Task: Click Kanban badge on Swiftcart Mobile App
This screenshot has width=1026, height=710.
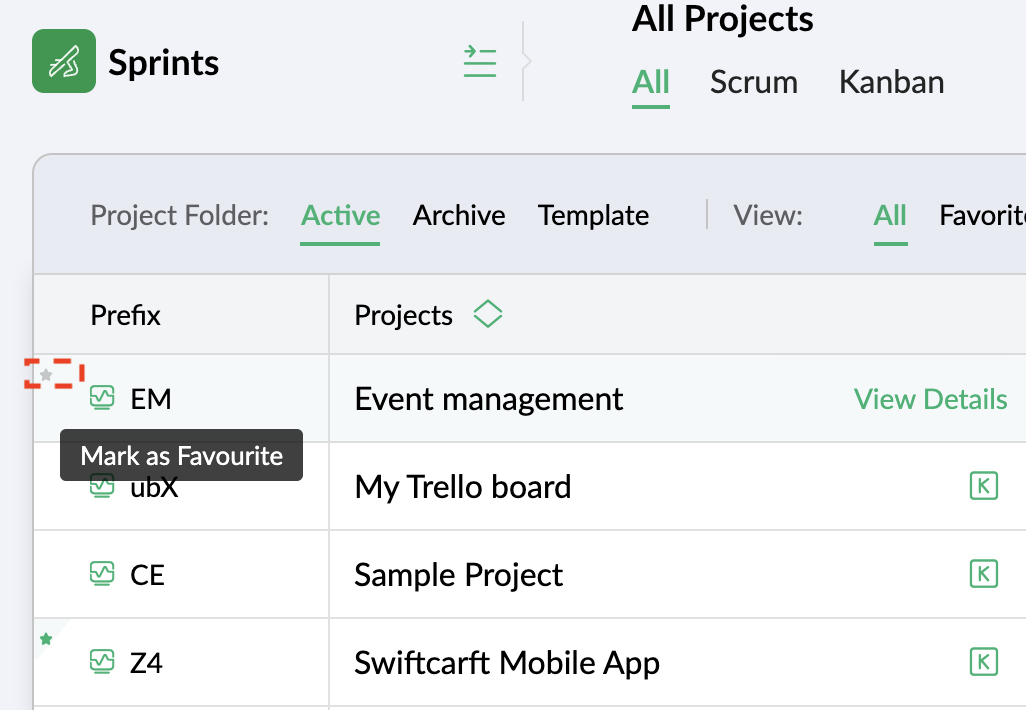Action: tap(984, 661)
